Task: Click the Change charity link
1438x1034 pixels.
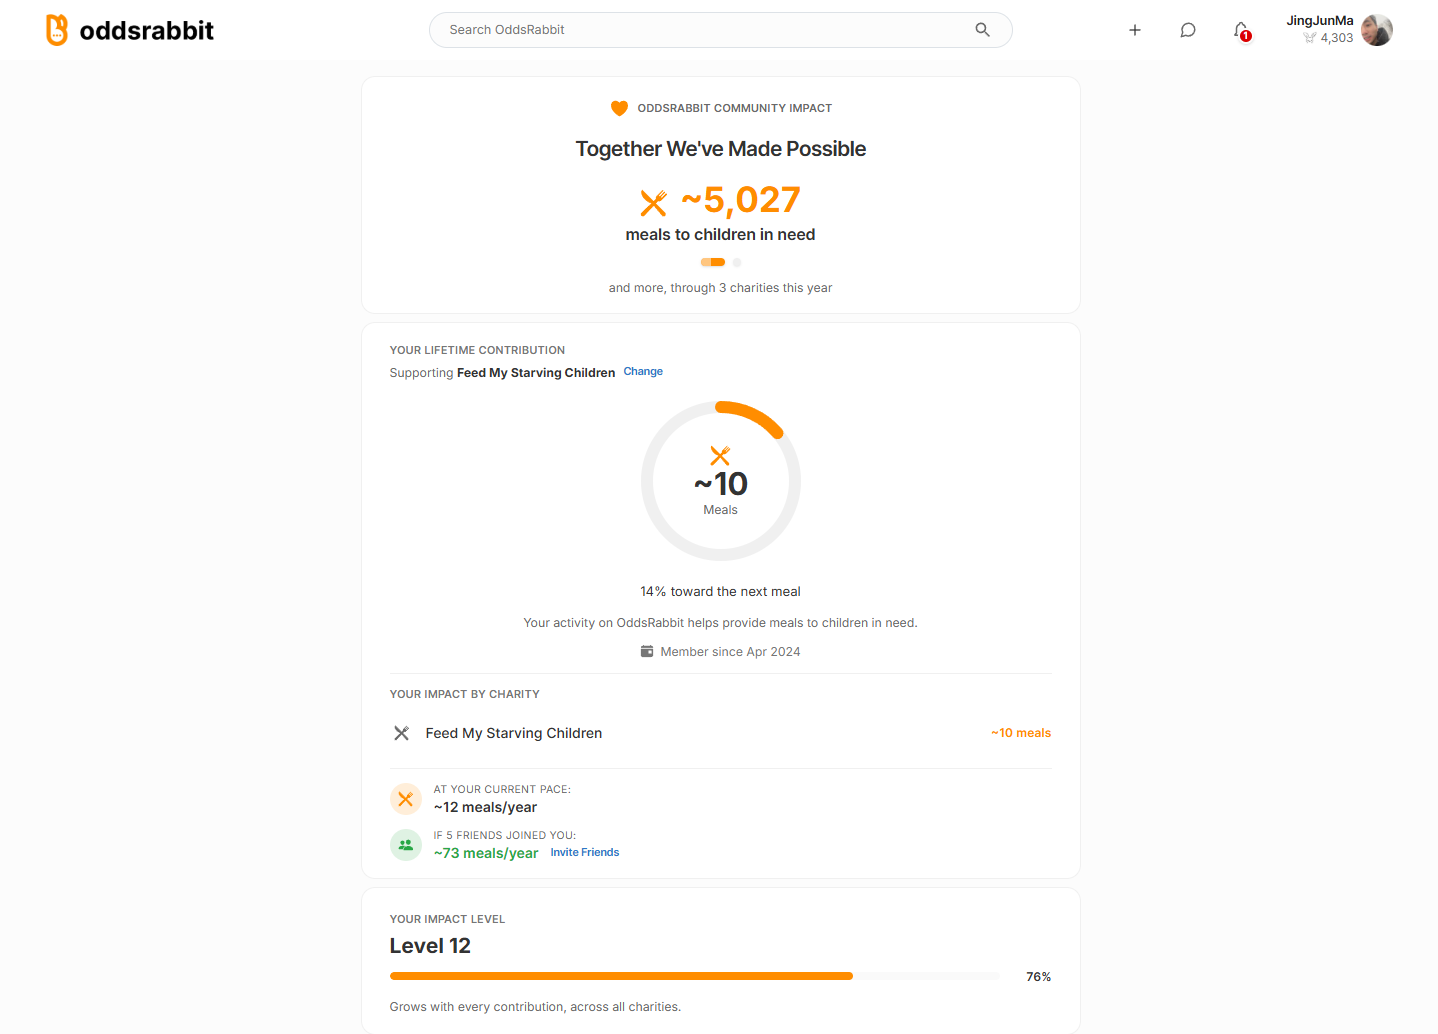Action: pos(643,371)
